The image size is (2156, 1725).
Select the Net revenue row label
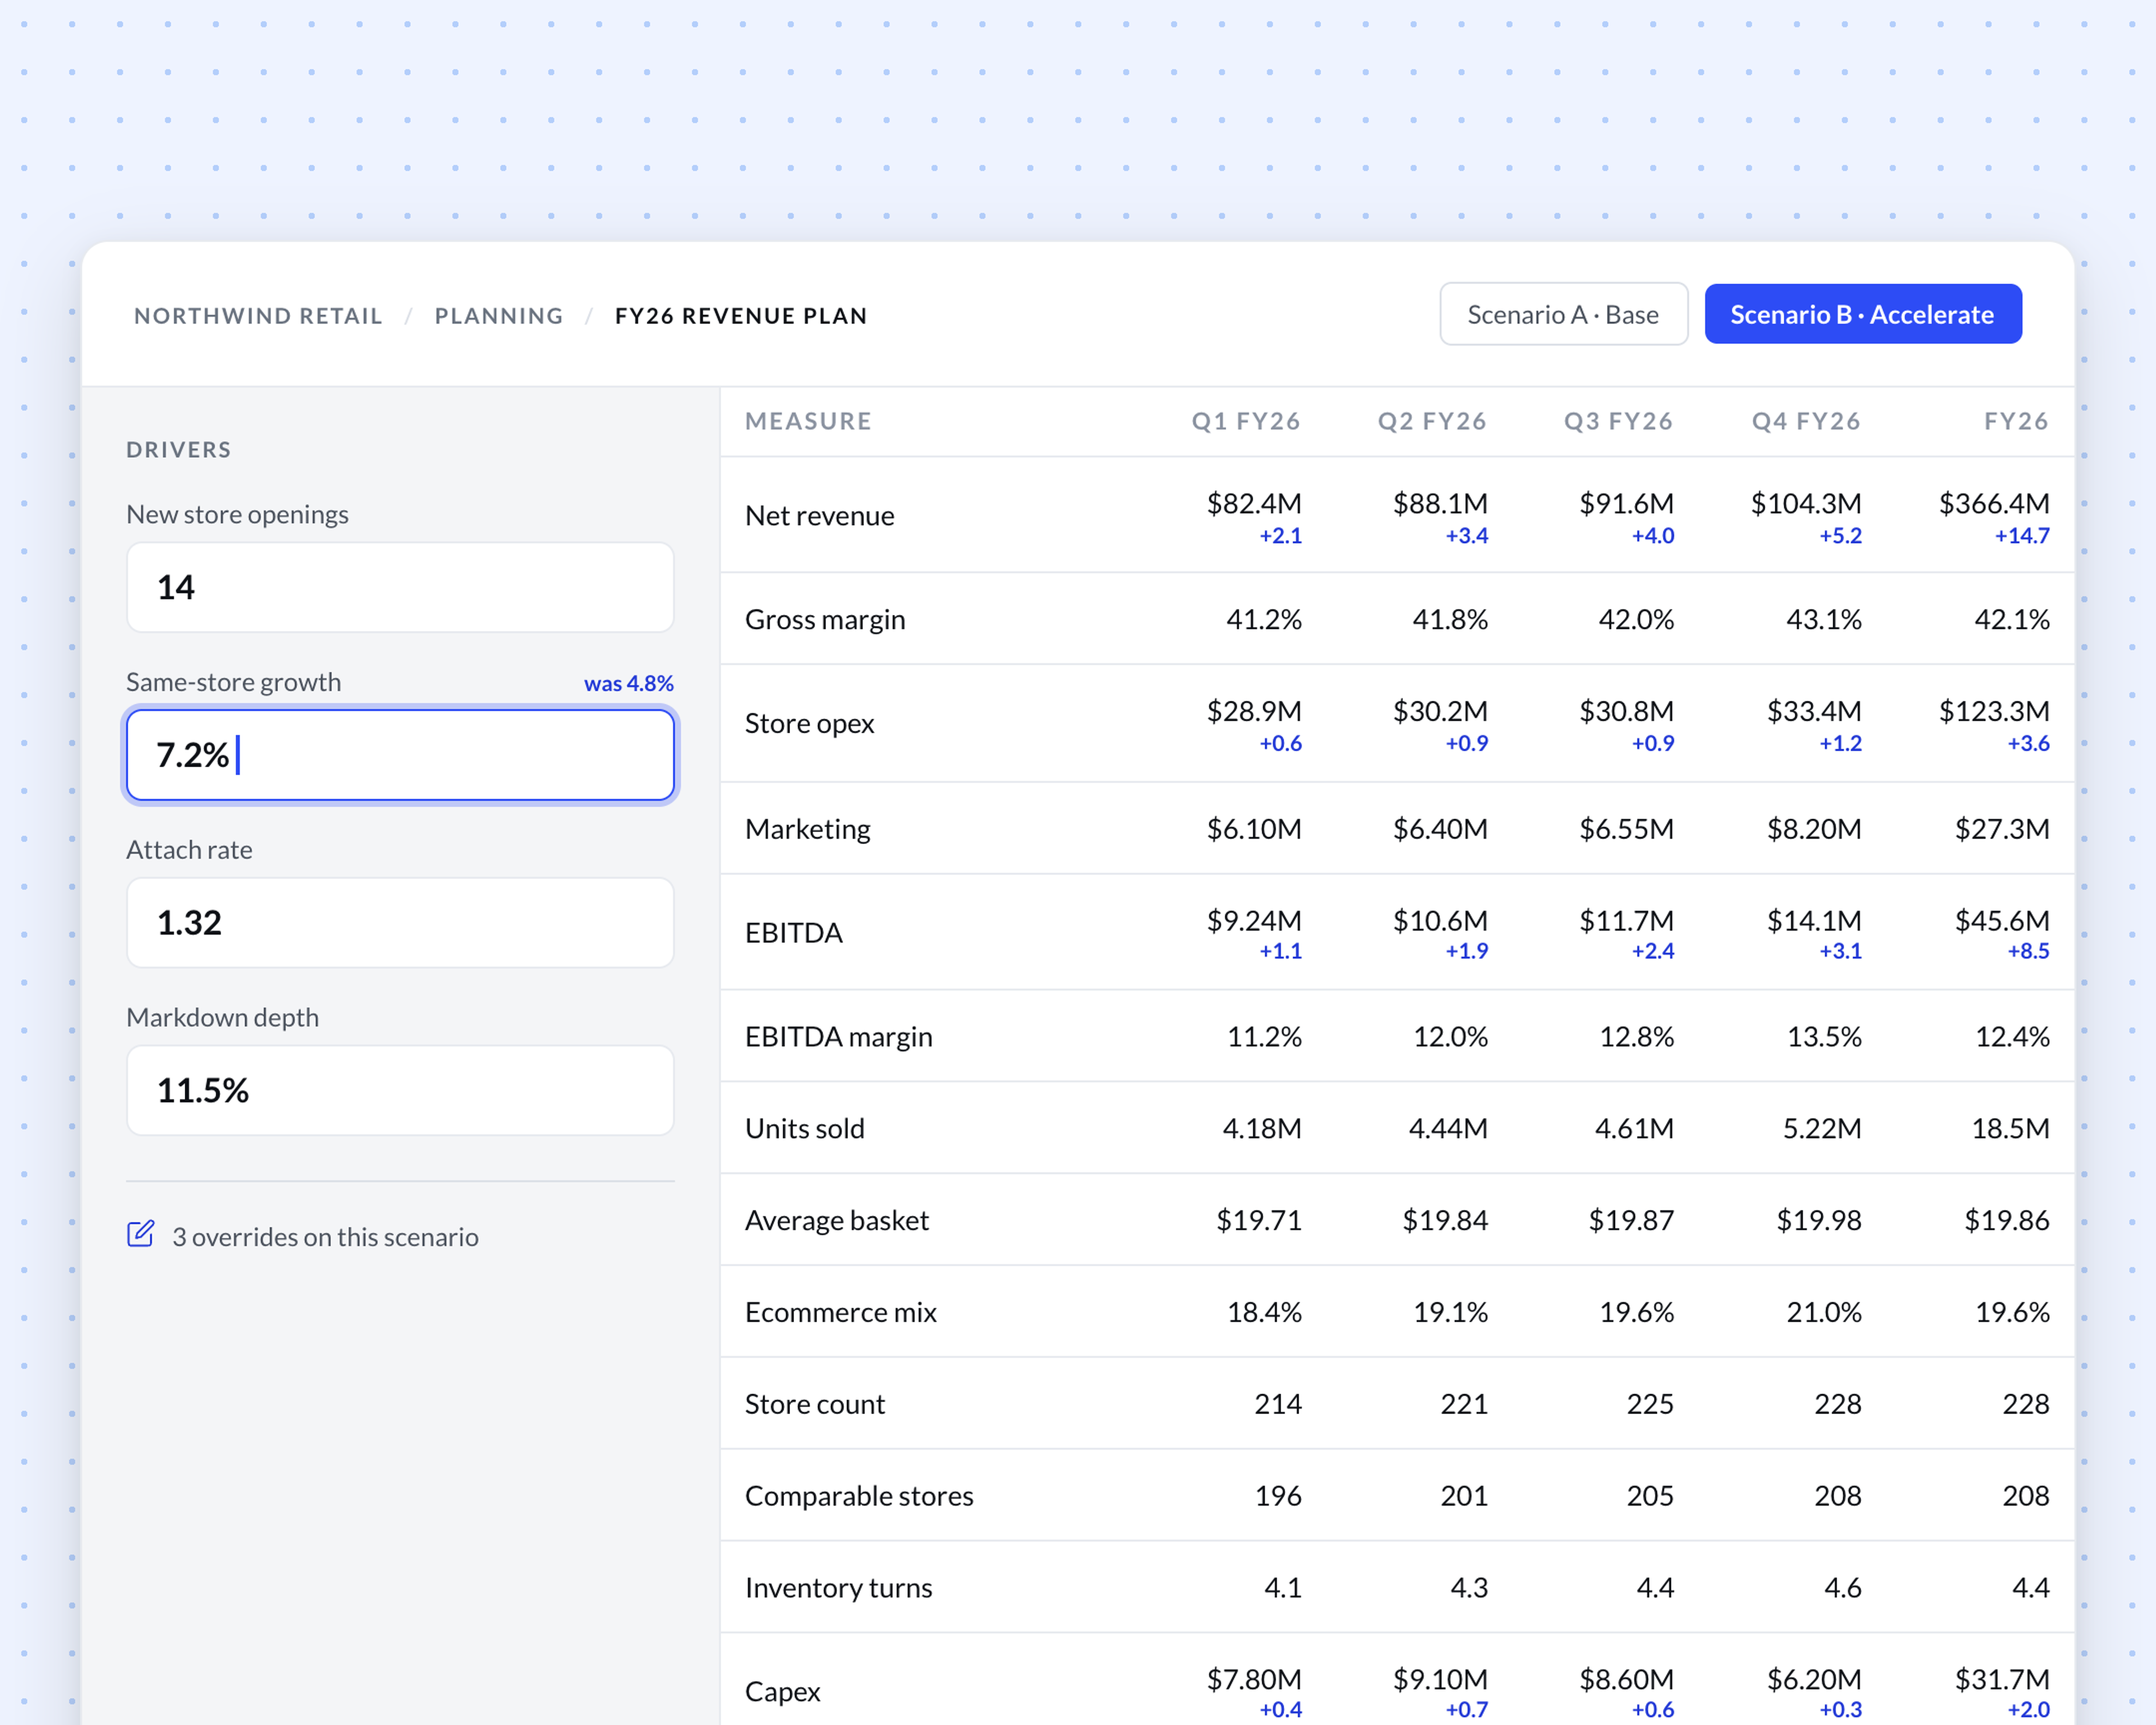pyautogui.click(x=820, y=516)
